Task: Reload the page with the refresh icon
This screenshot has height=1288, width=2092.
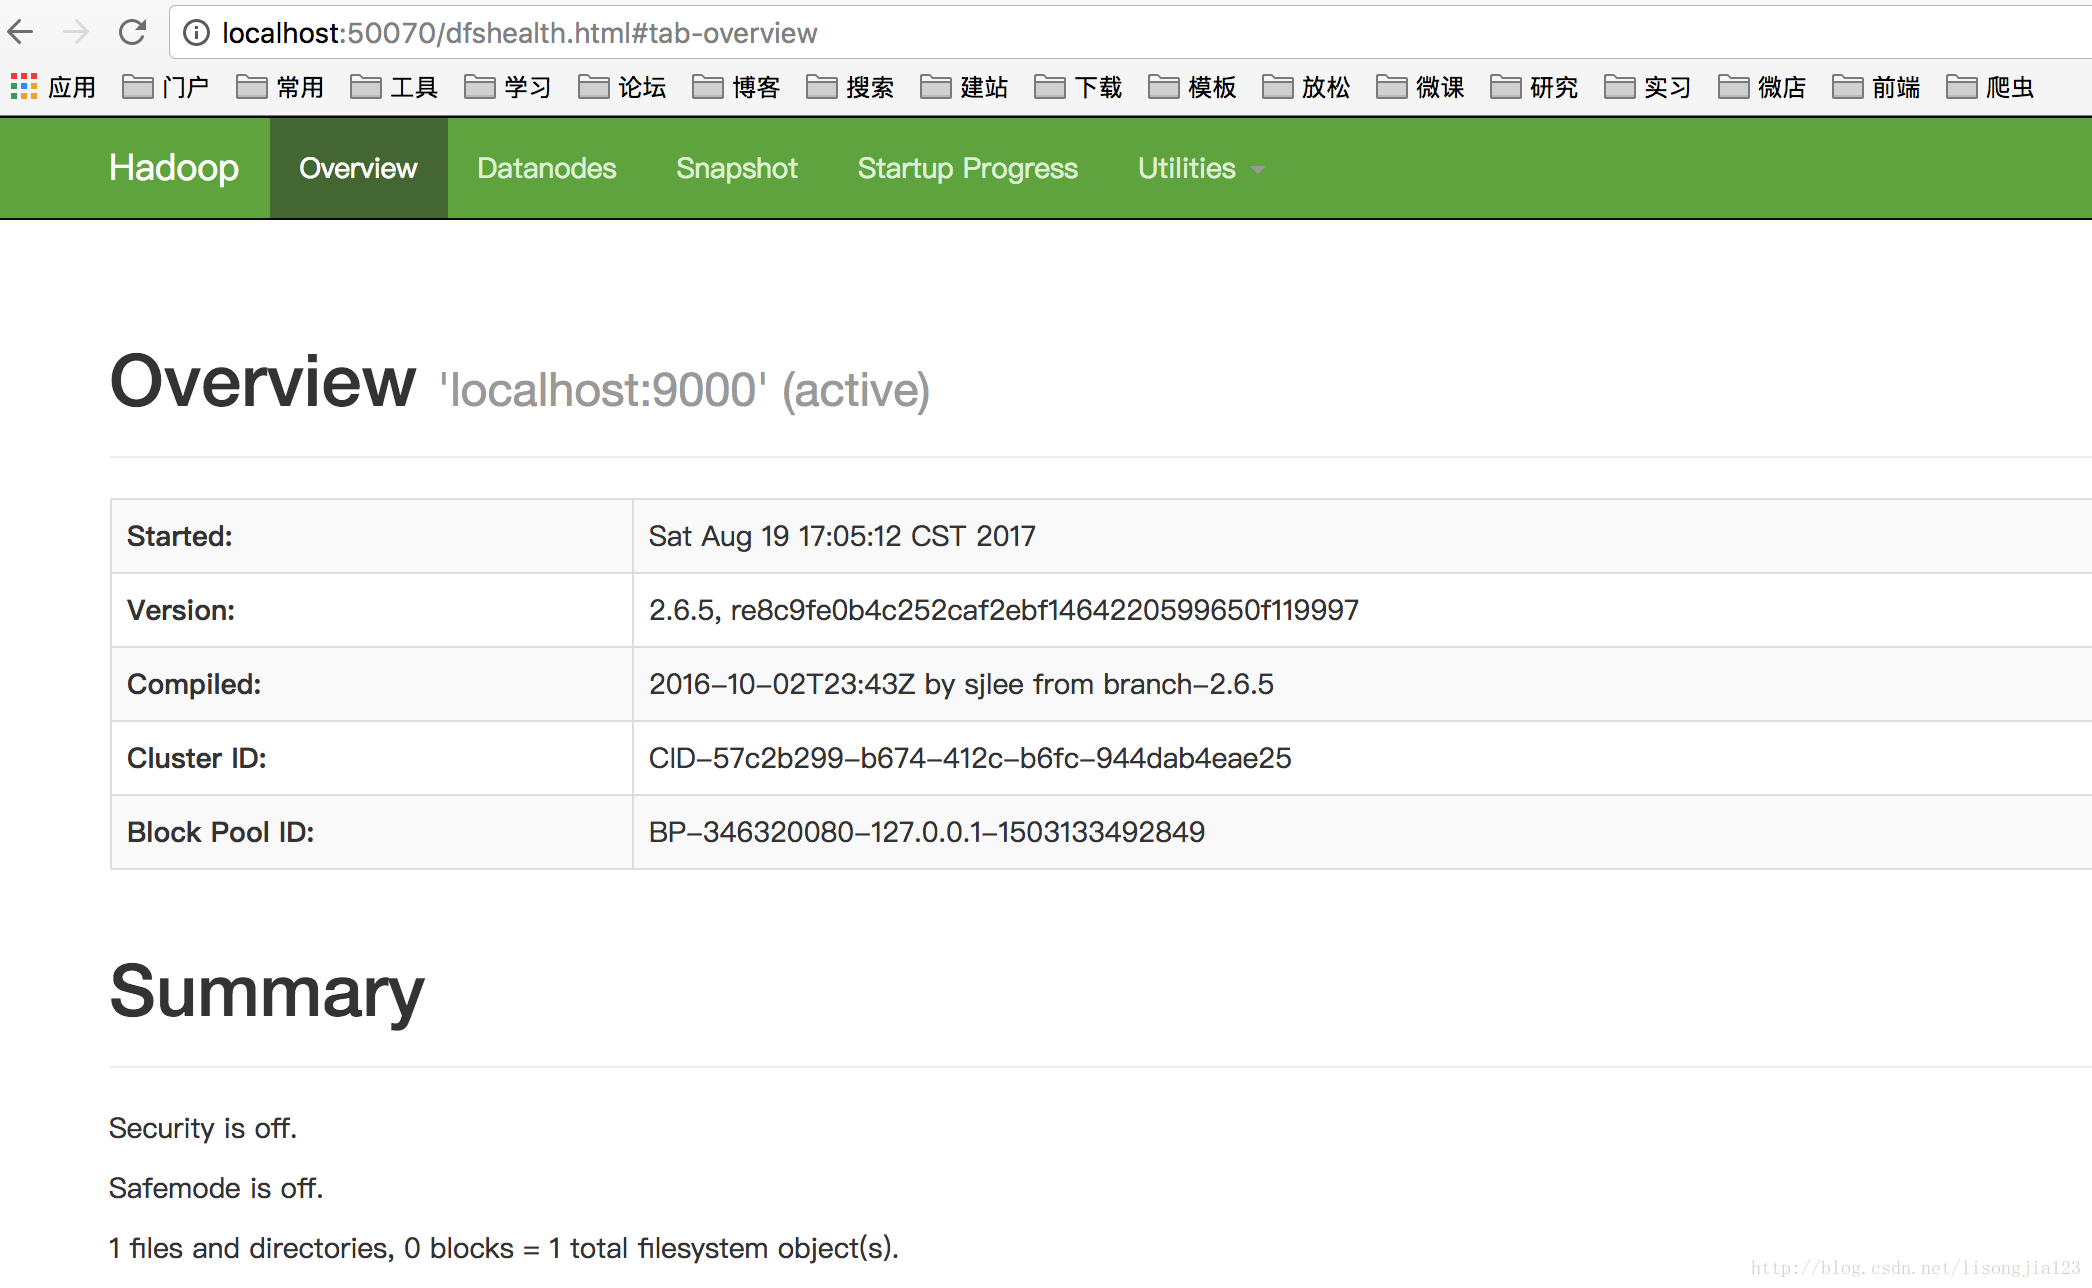Action: pos(132,32)
